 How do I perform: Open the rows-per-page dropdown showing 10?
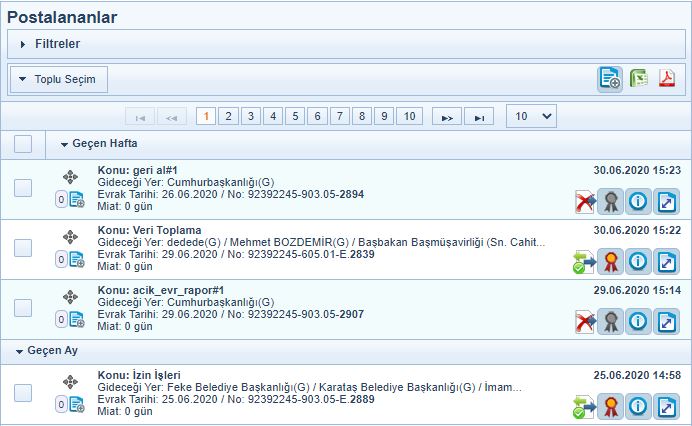pyautogui.click(x=531, y=116)
